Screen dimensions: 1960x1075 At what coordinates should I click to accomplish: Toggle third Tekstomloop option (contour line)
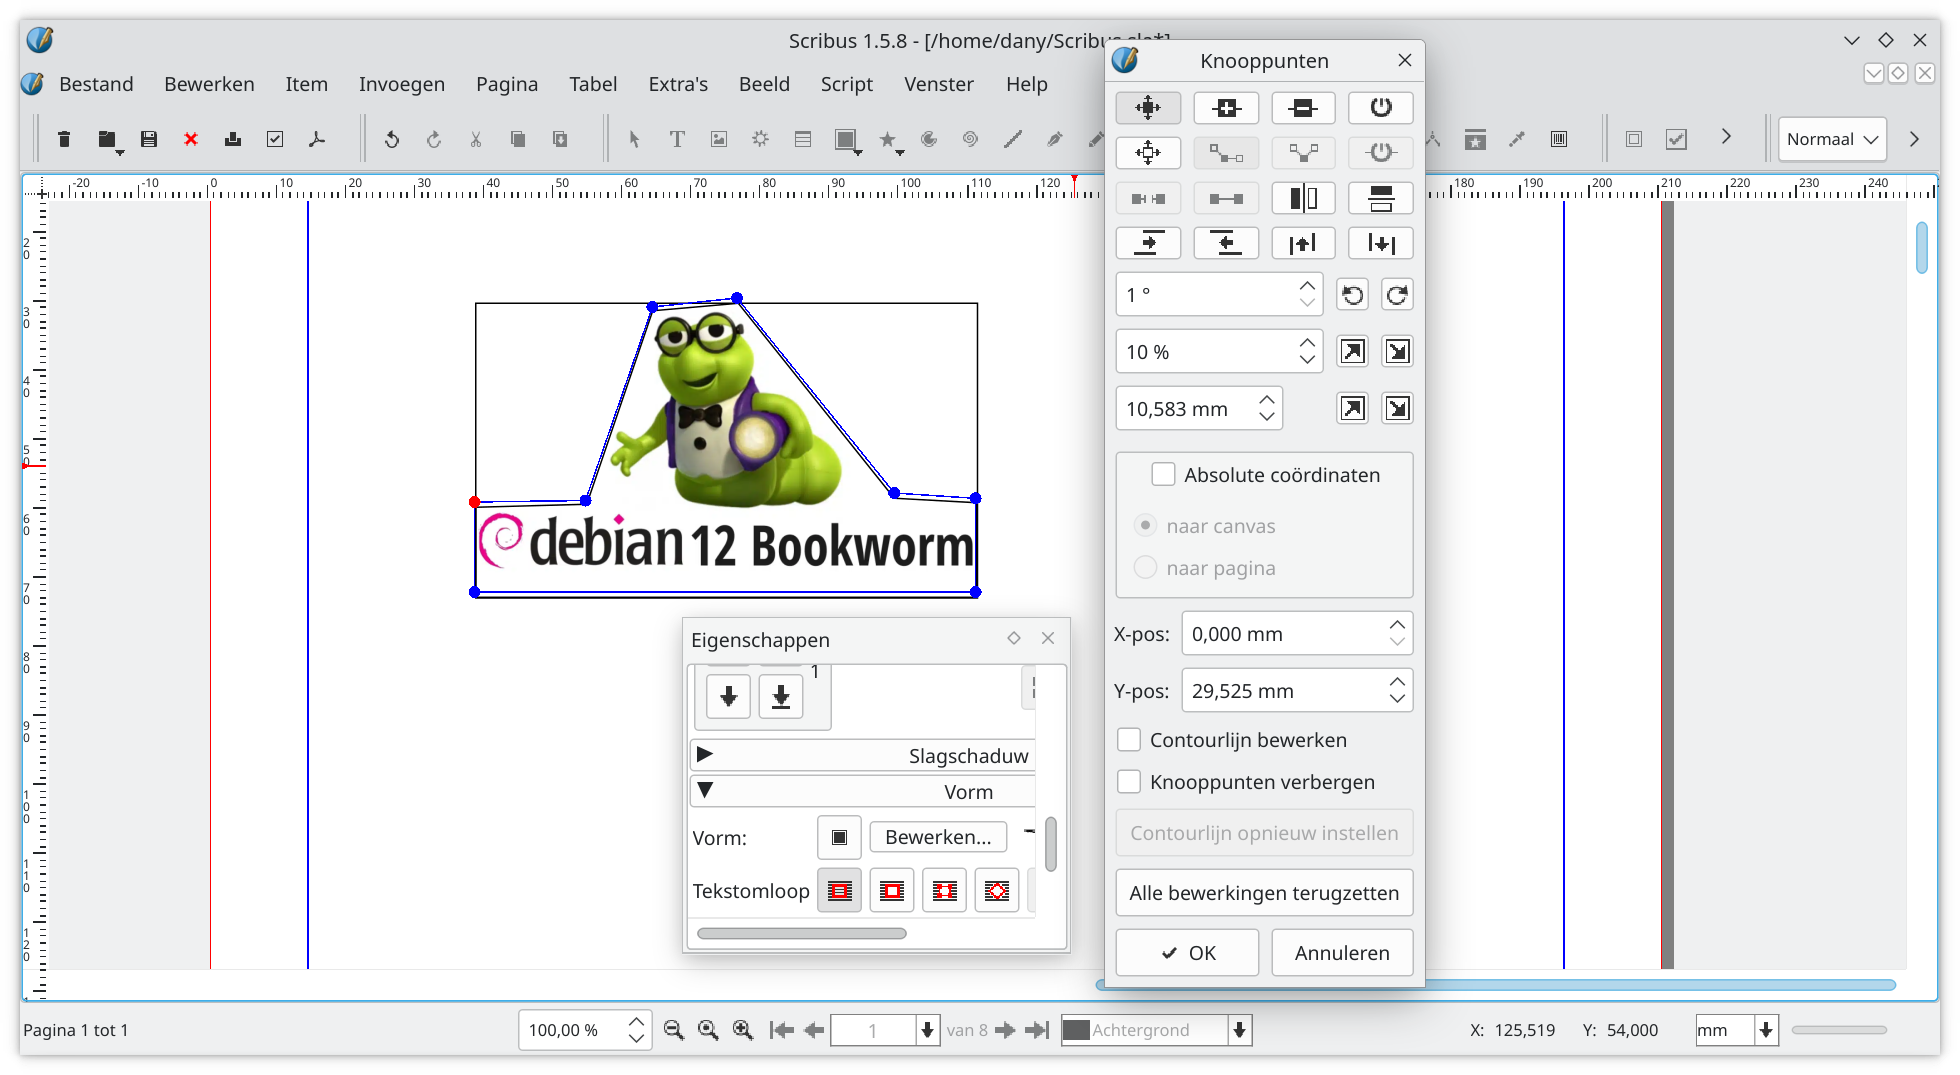pos(945,890)
